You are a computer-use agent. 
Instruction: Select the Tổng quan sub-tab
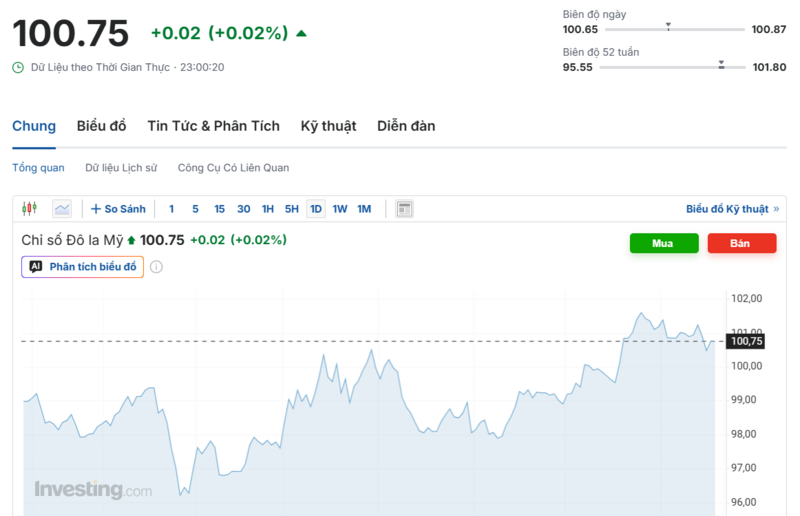[x=38, y=168]
